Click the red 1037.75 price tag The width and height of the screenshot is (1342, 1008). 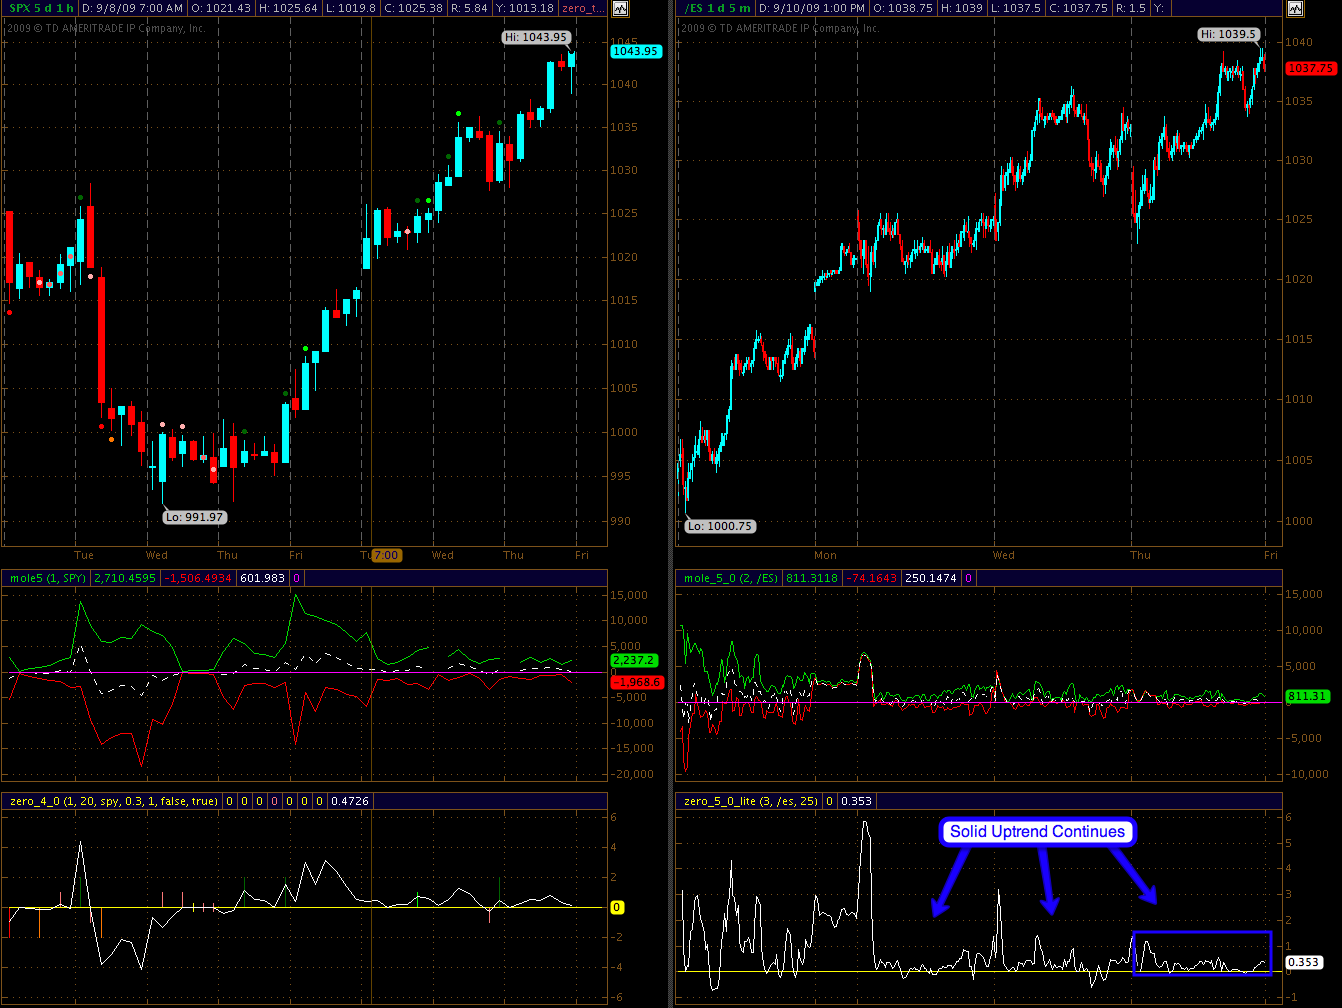pos(1311,68)
